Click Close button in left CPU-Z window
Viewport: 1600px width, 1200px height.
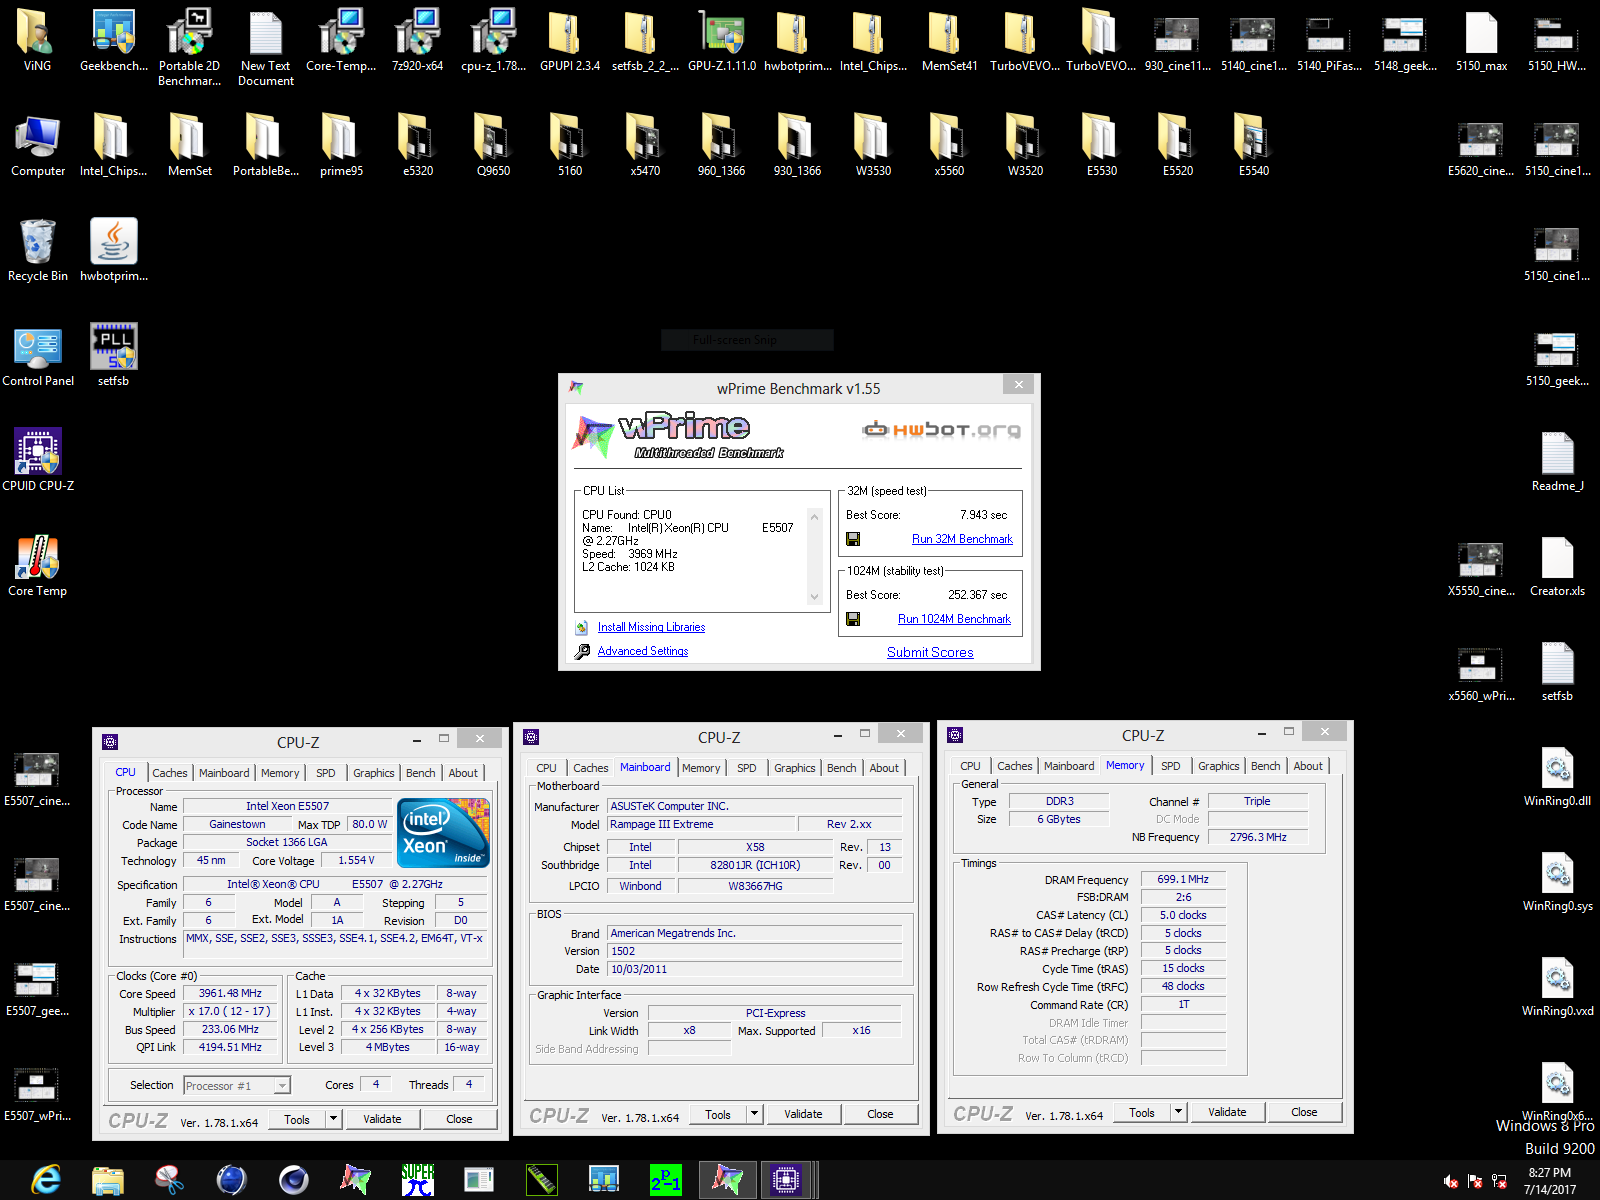pos(459,1119)
